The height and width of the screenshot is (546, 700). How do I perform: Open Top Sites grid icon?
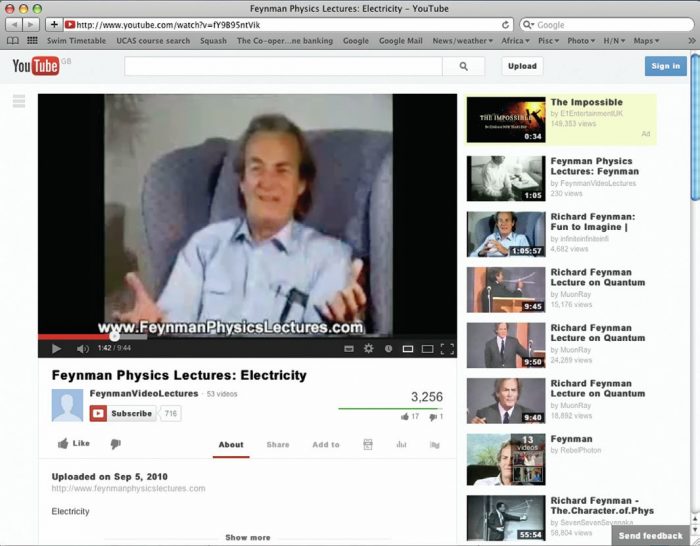pos(32,41)
